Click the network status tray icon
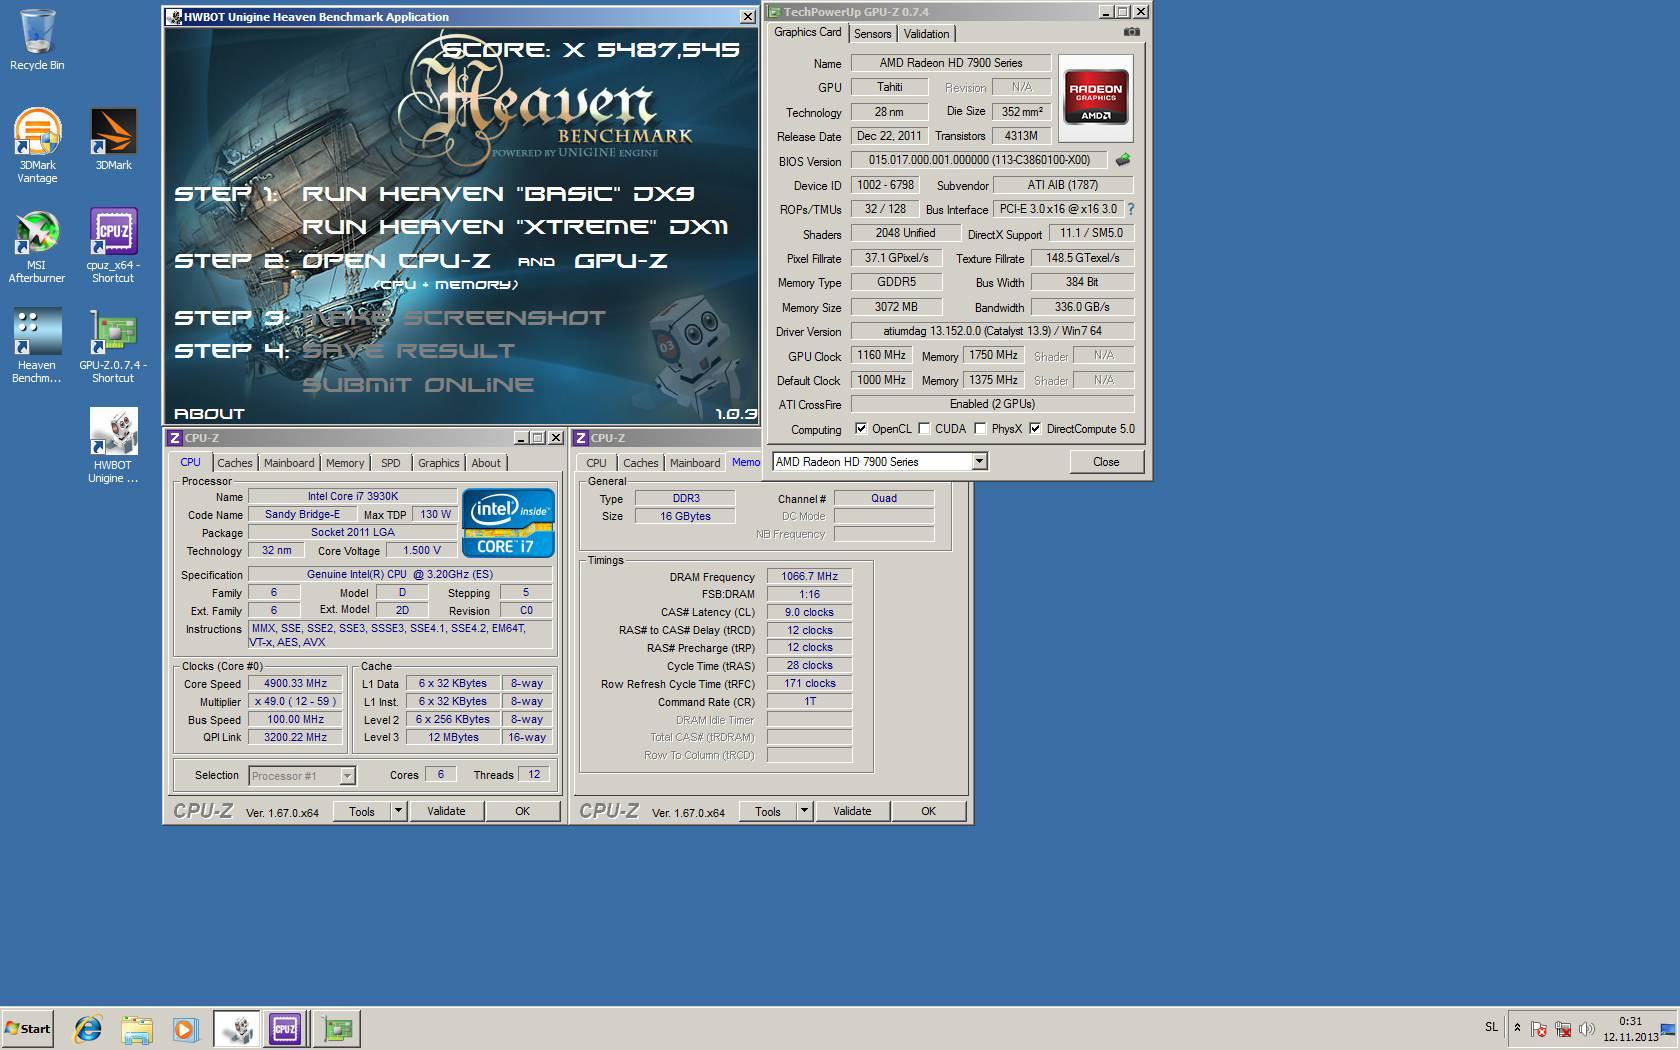 click(x=1562, y=1028)
